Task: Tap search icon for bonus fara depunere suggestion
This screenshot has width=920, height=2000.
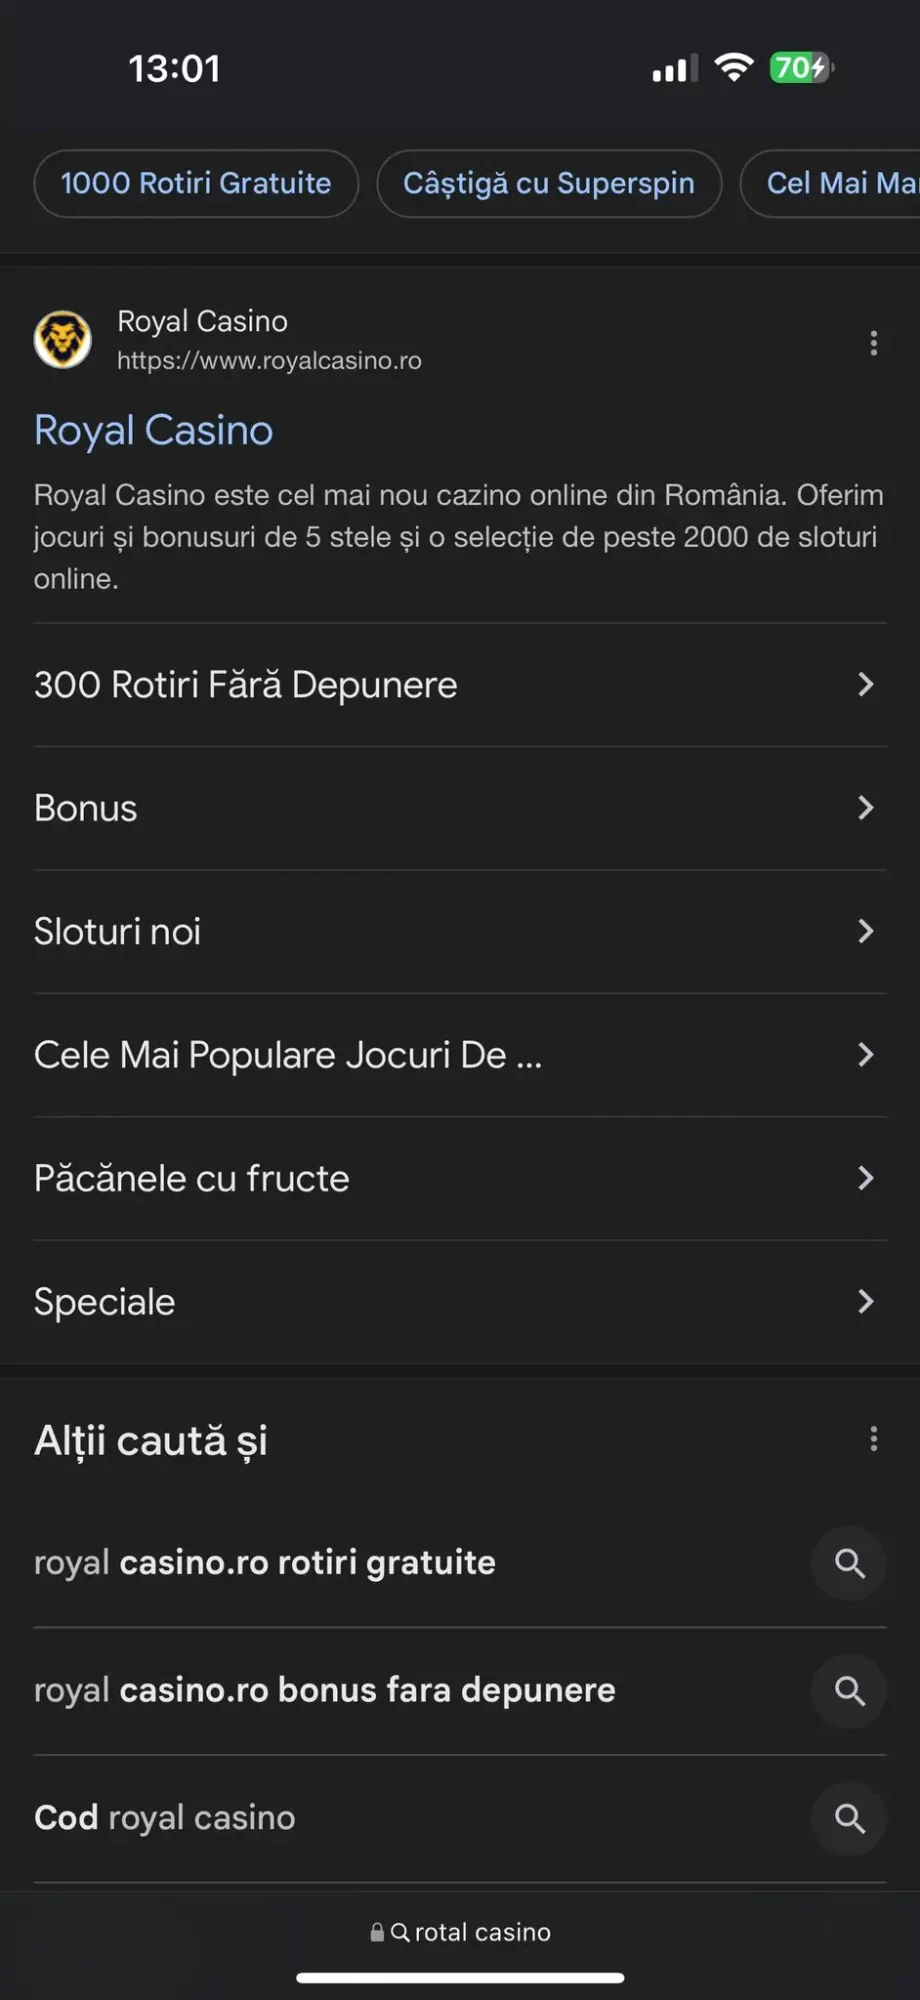Action: pyautogui.click(x=849, y=1691)
